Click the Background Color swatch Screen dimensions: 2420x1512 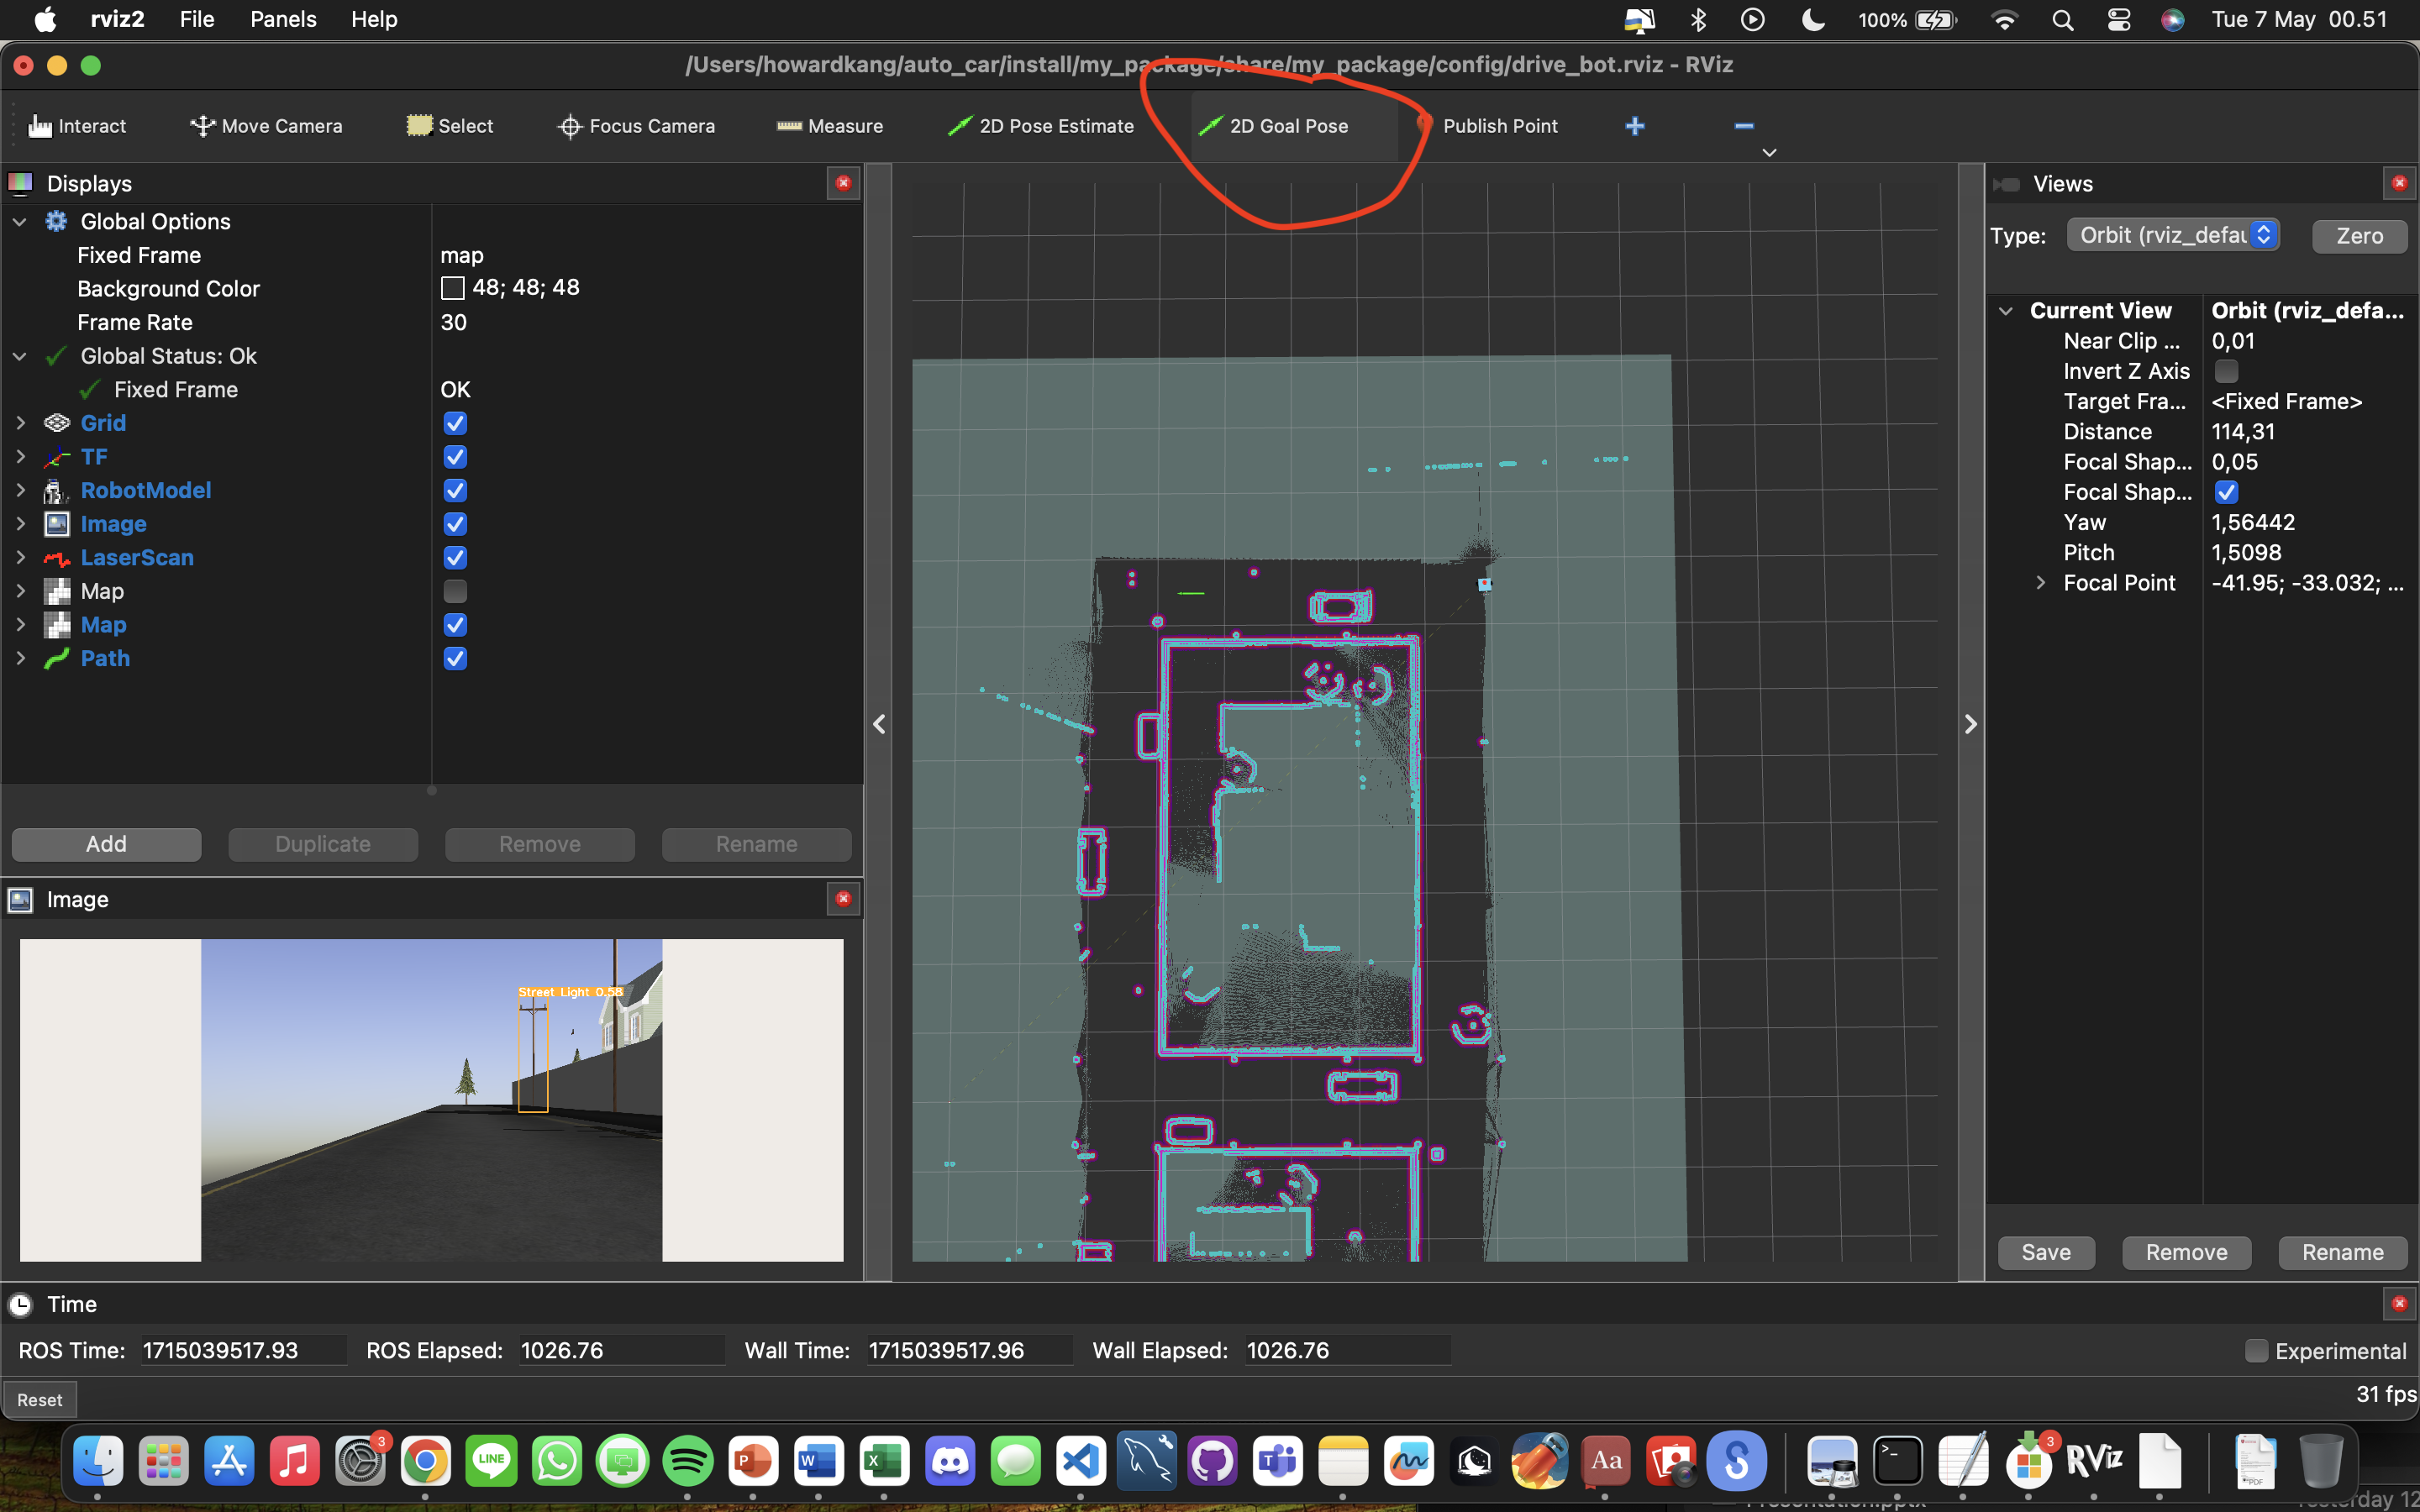453,288
